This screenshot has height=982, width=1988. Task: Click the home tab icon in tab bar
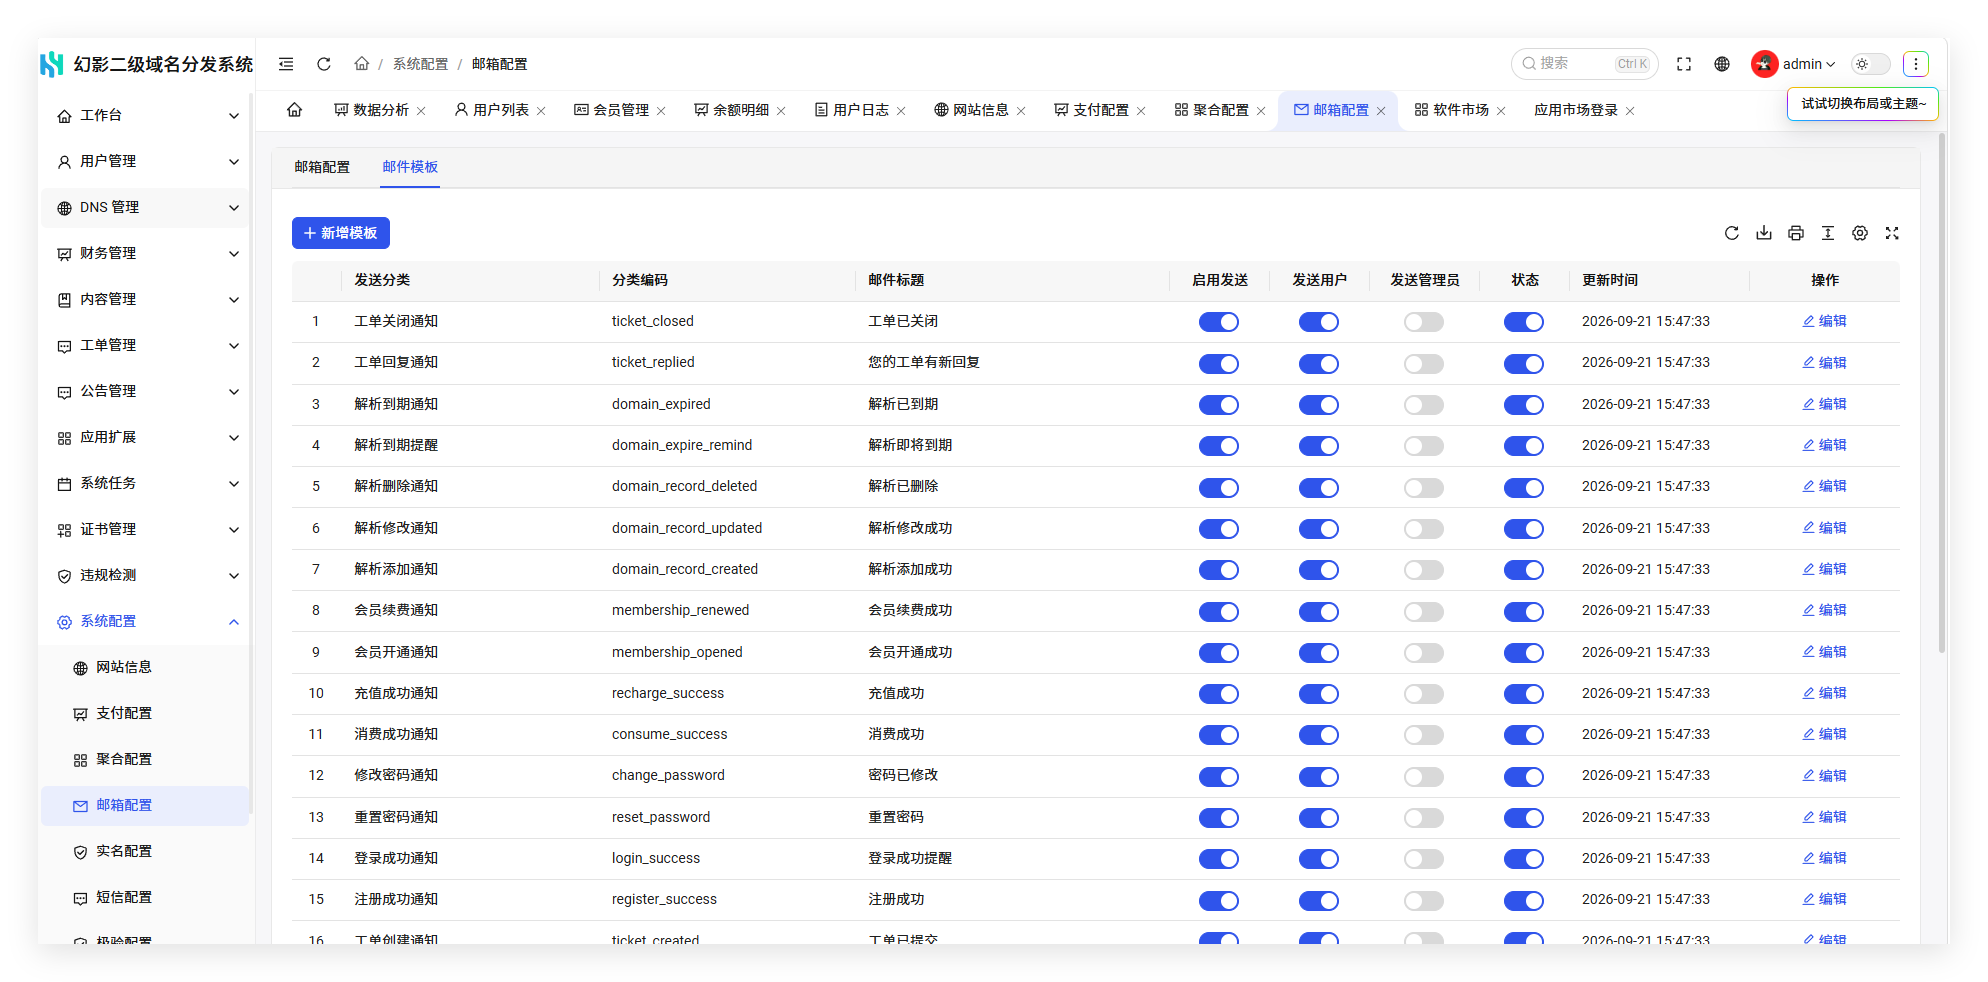pos(295,110)
